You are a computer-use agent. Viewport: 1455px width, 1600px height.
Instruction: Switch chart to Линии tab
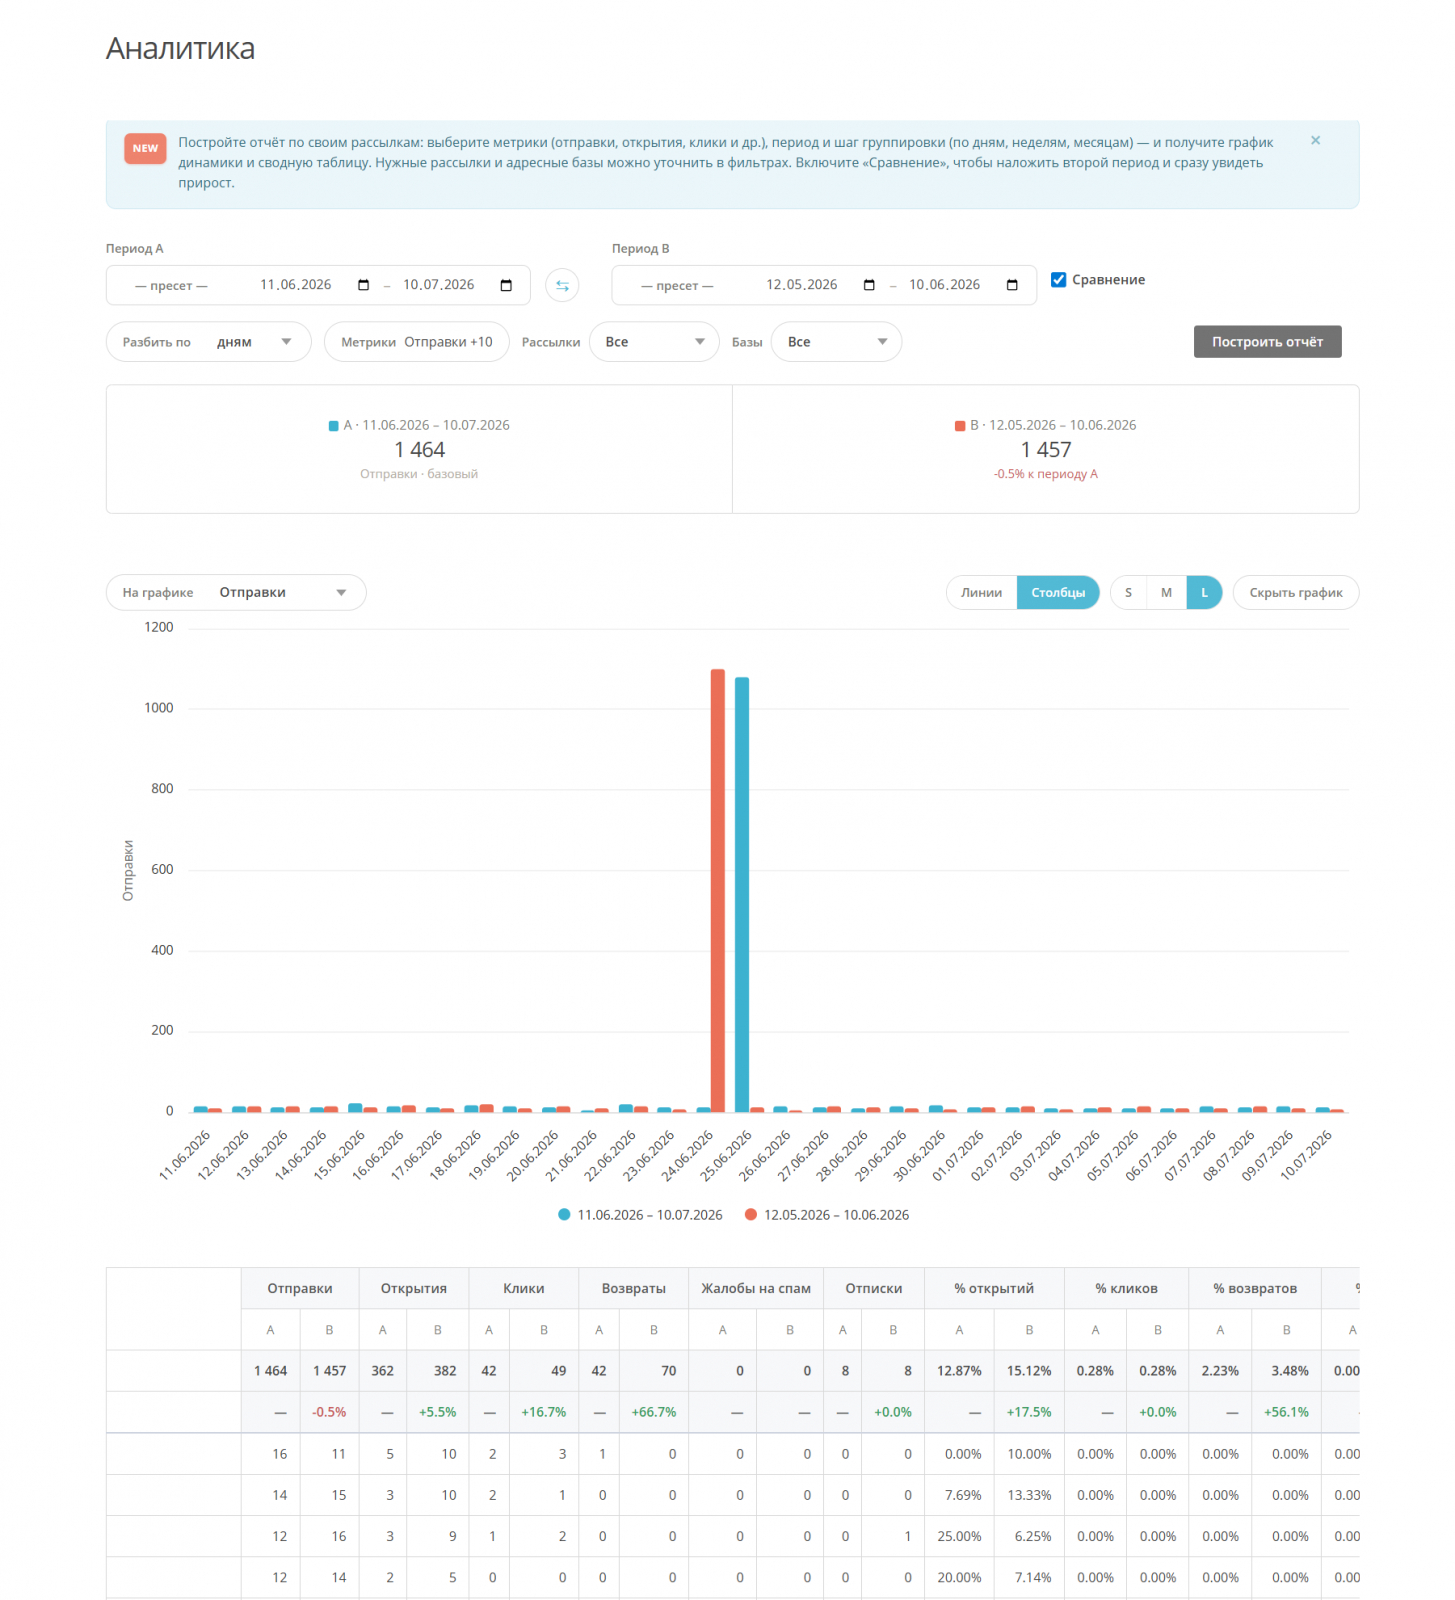[x=982, y=593]
